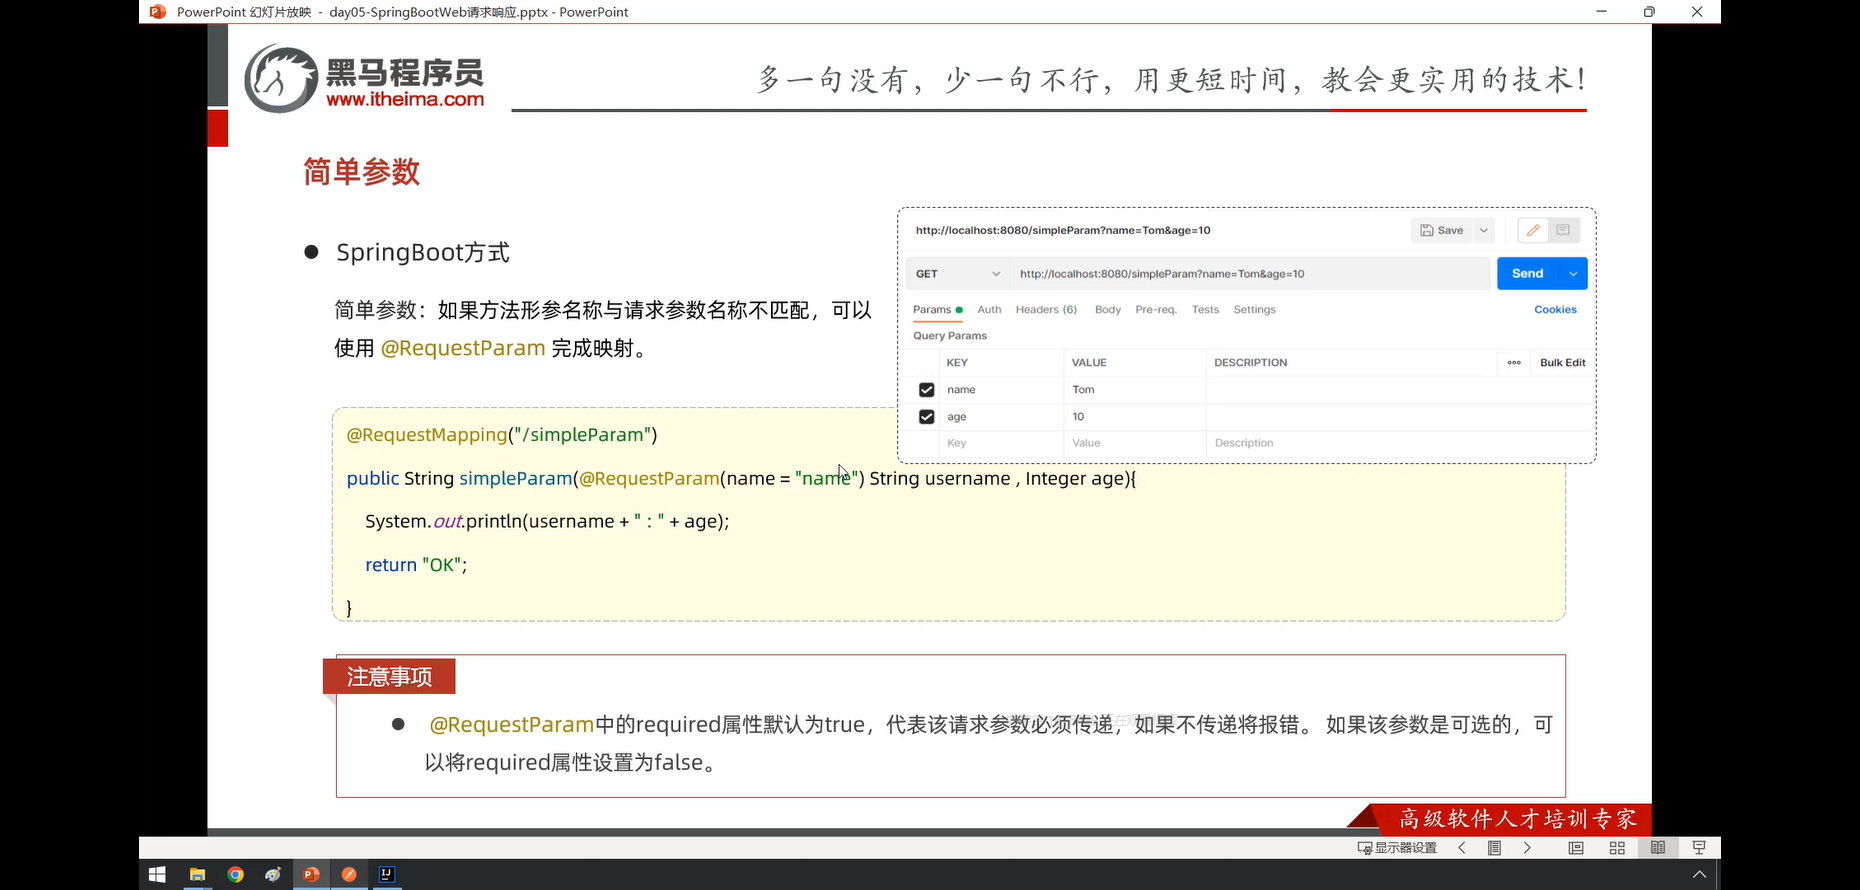Click the return "OK"; code line
The width and height of the screenshot is (1860, 890).
[416, 565]
